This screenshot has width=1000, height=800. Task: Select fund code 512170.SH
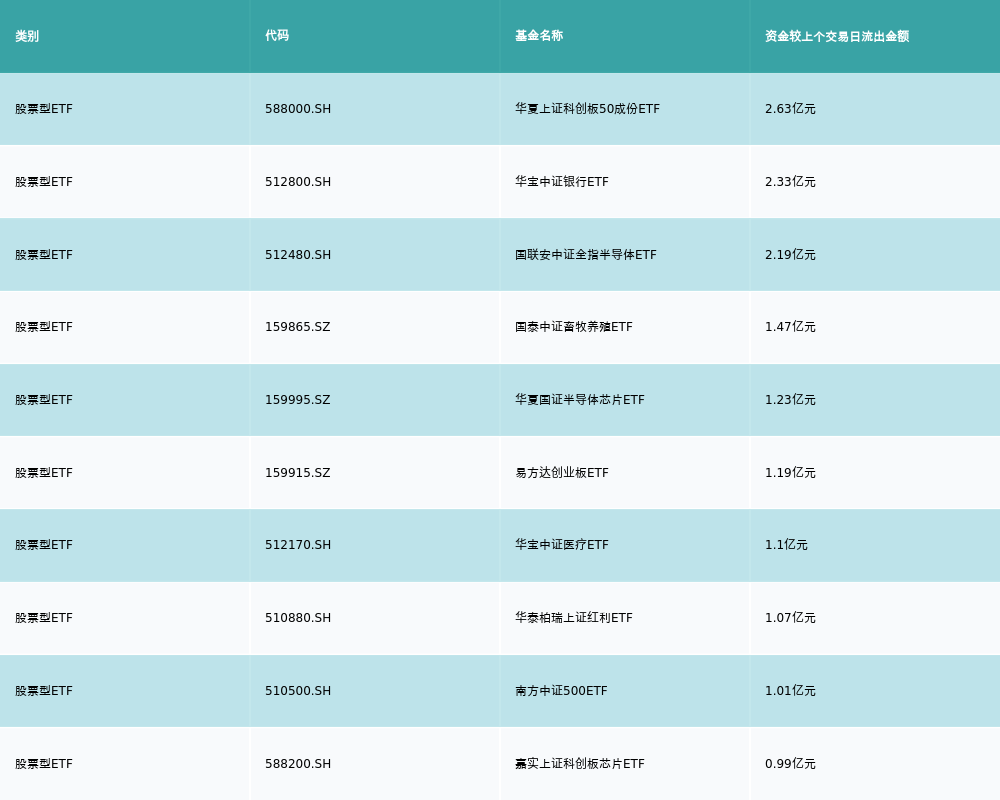pos(298,545)
